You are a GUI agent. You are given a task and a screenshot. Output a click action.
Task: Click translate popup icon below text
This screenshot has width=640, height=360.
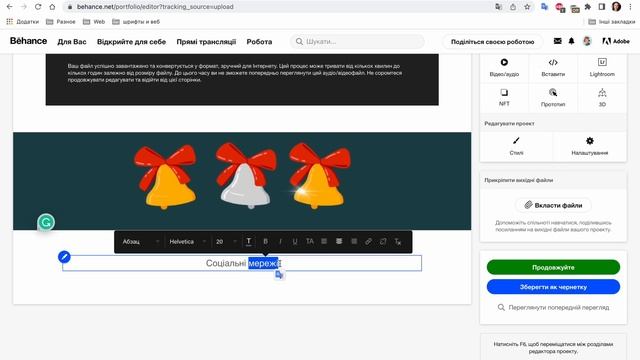(x=279, y=275)
